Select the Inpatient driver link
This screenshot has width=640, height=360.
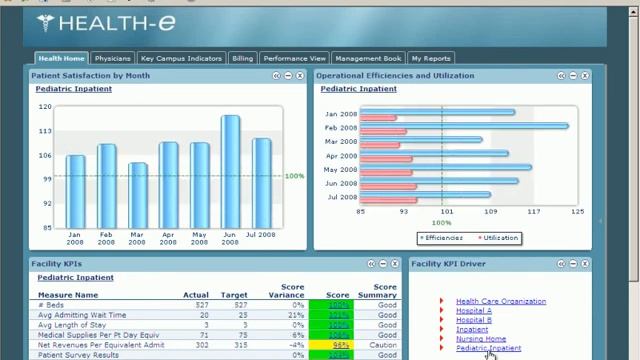(472, 329)
